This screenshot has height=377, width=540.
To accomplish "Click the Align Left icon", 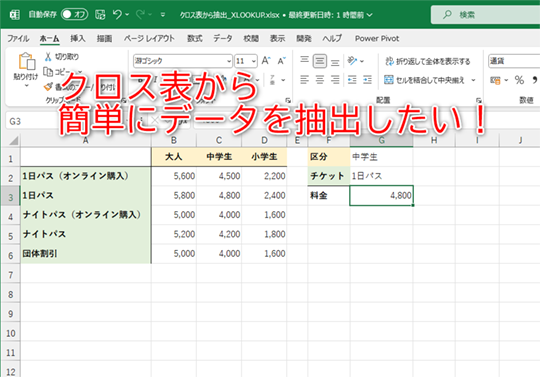I will coord(304,80).
